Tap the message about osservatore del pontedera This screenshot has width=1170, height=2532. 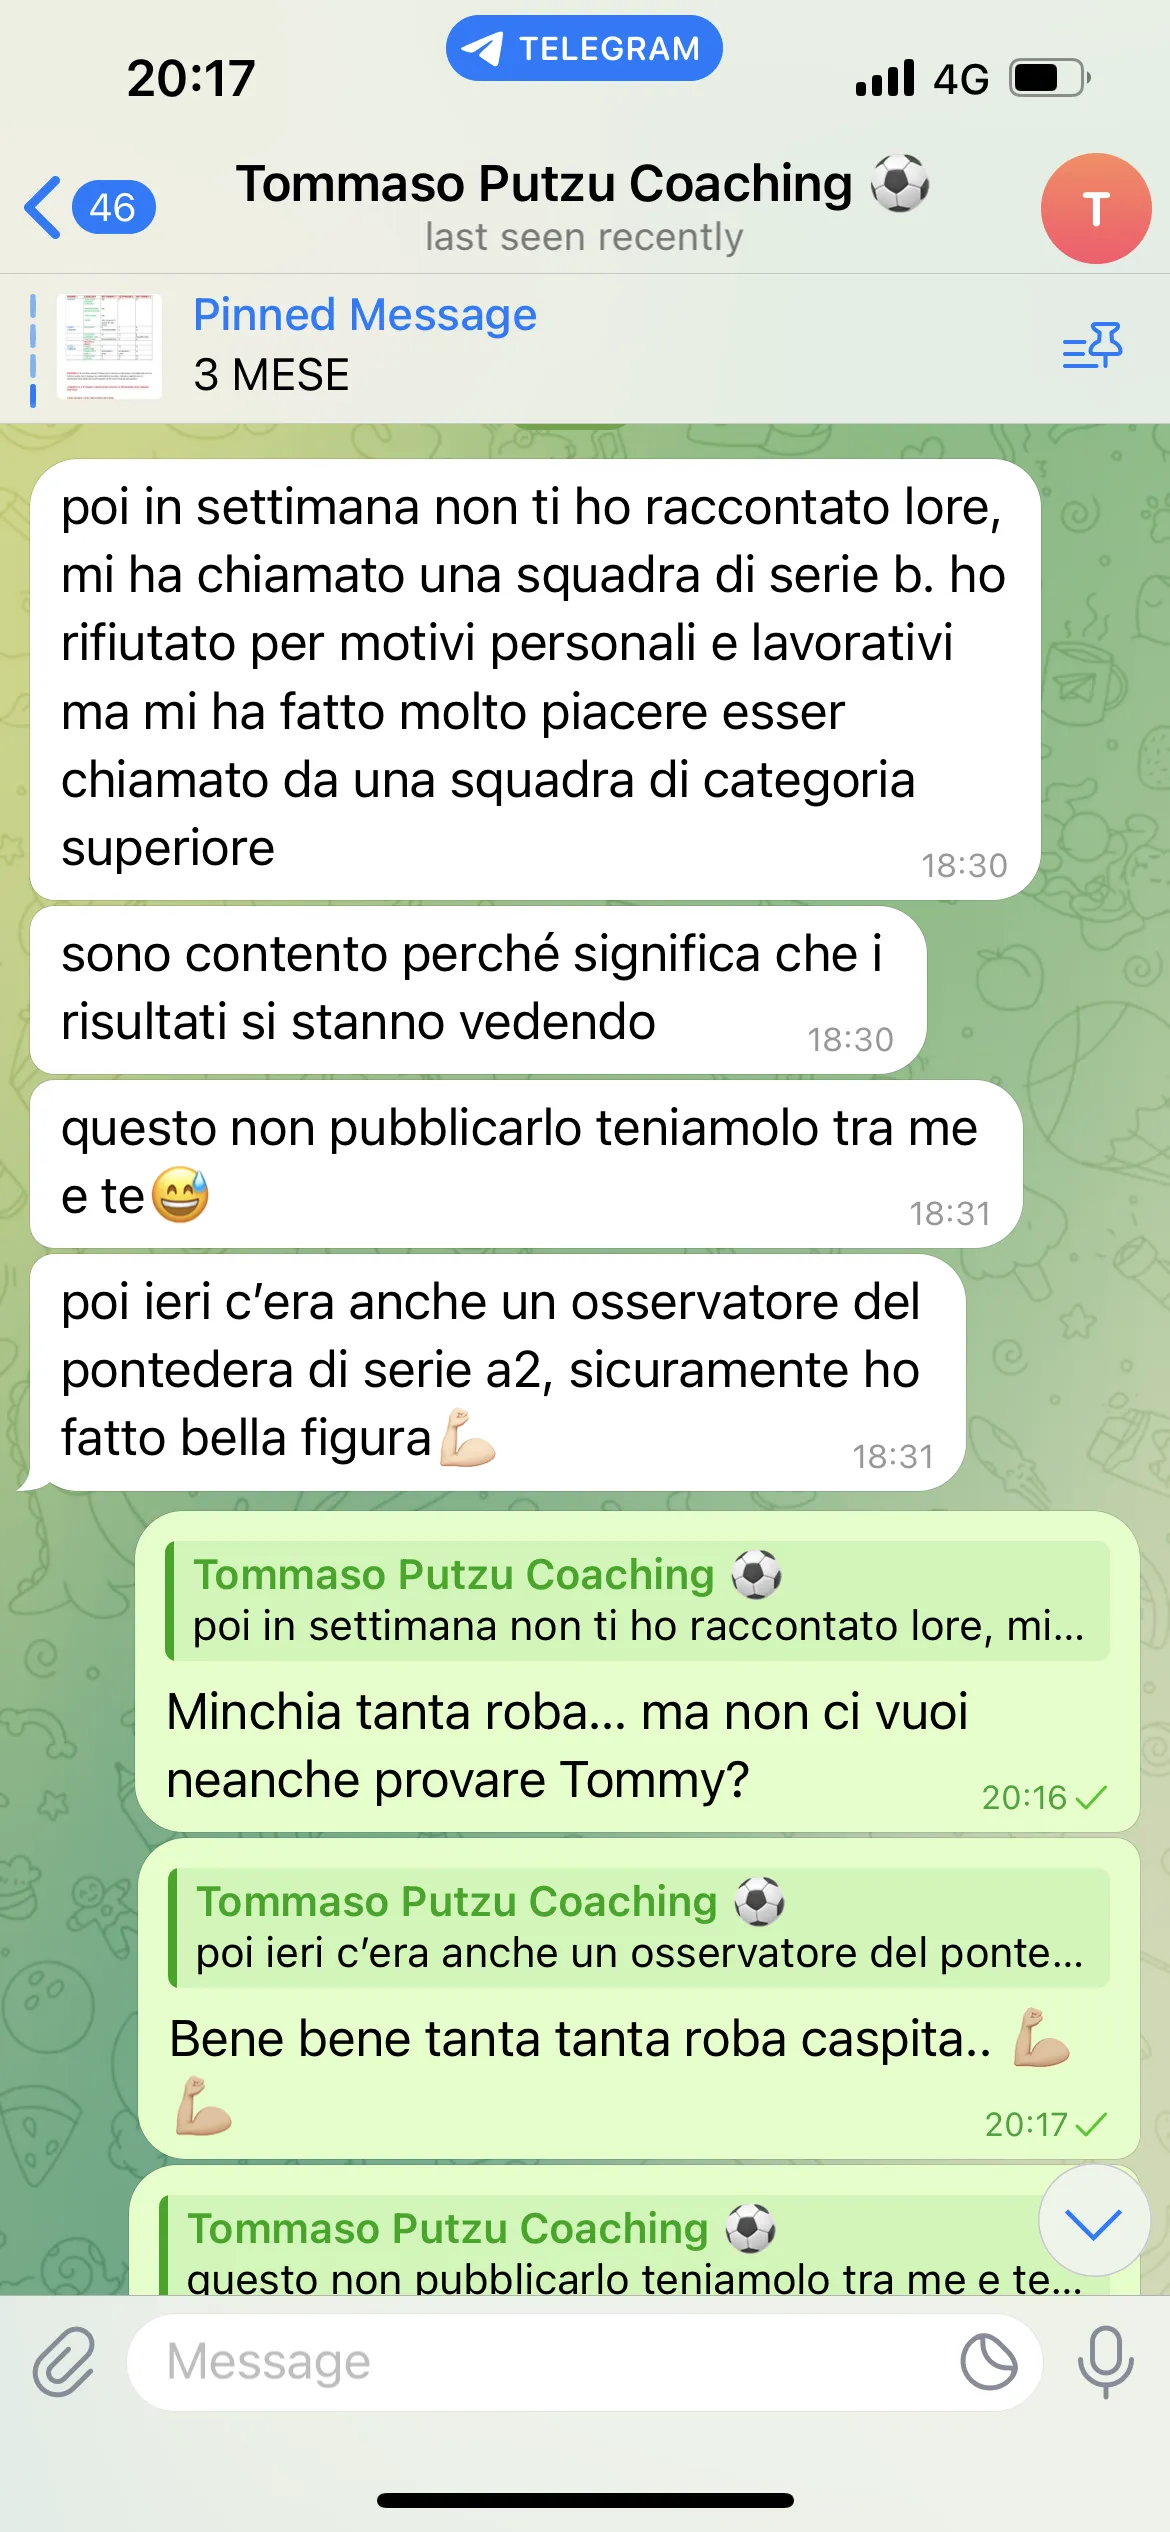497,1372
